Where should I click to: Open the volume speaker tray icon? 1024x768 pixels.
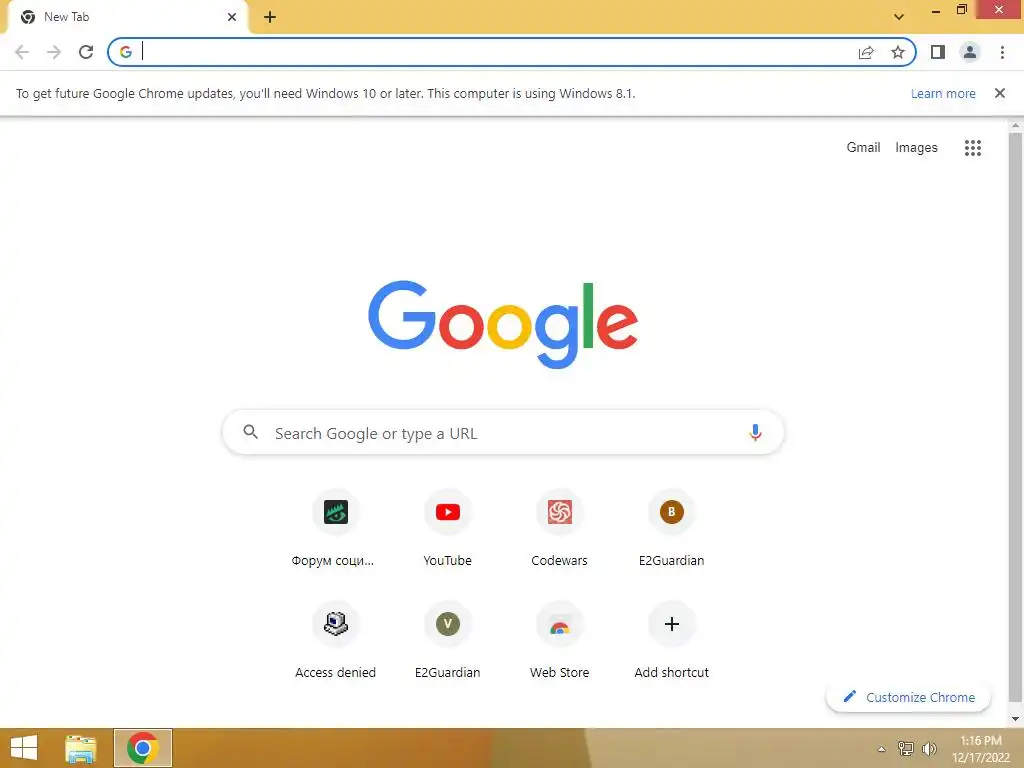[x=929, y=748]
